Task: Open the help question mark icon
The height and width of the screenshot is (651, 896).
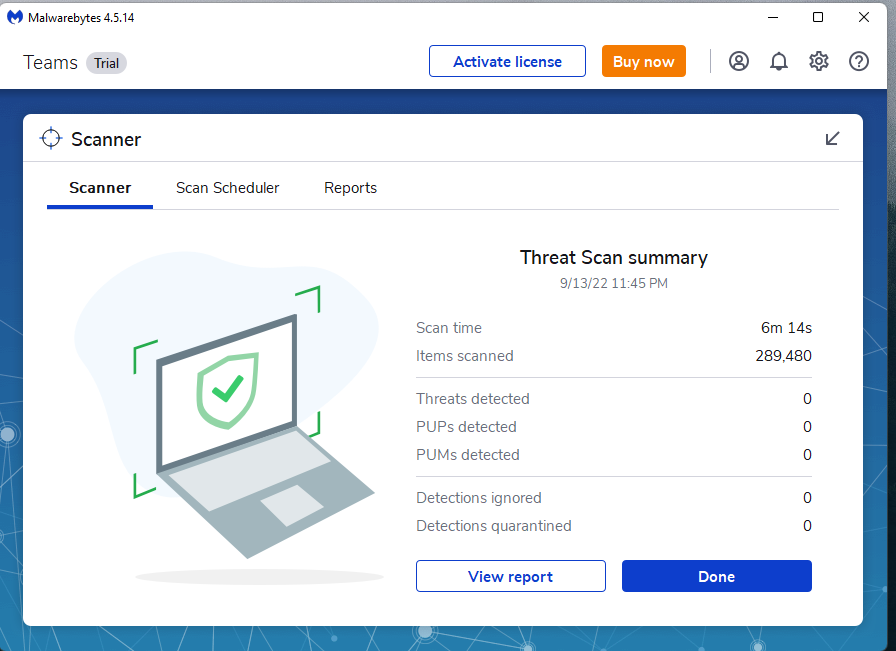Action: pyautogui.click(x=858, y=61)
